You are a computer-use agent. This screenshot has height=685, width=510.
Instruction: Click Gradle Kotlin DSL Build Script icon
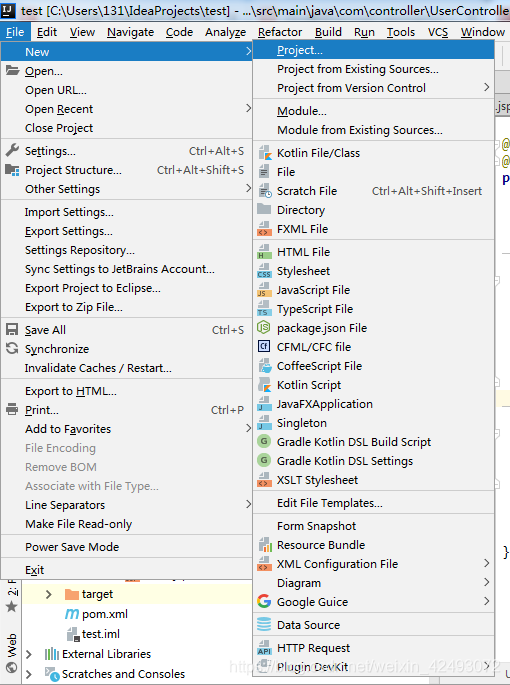(x=264, y=441)
